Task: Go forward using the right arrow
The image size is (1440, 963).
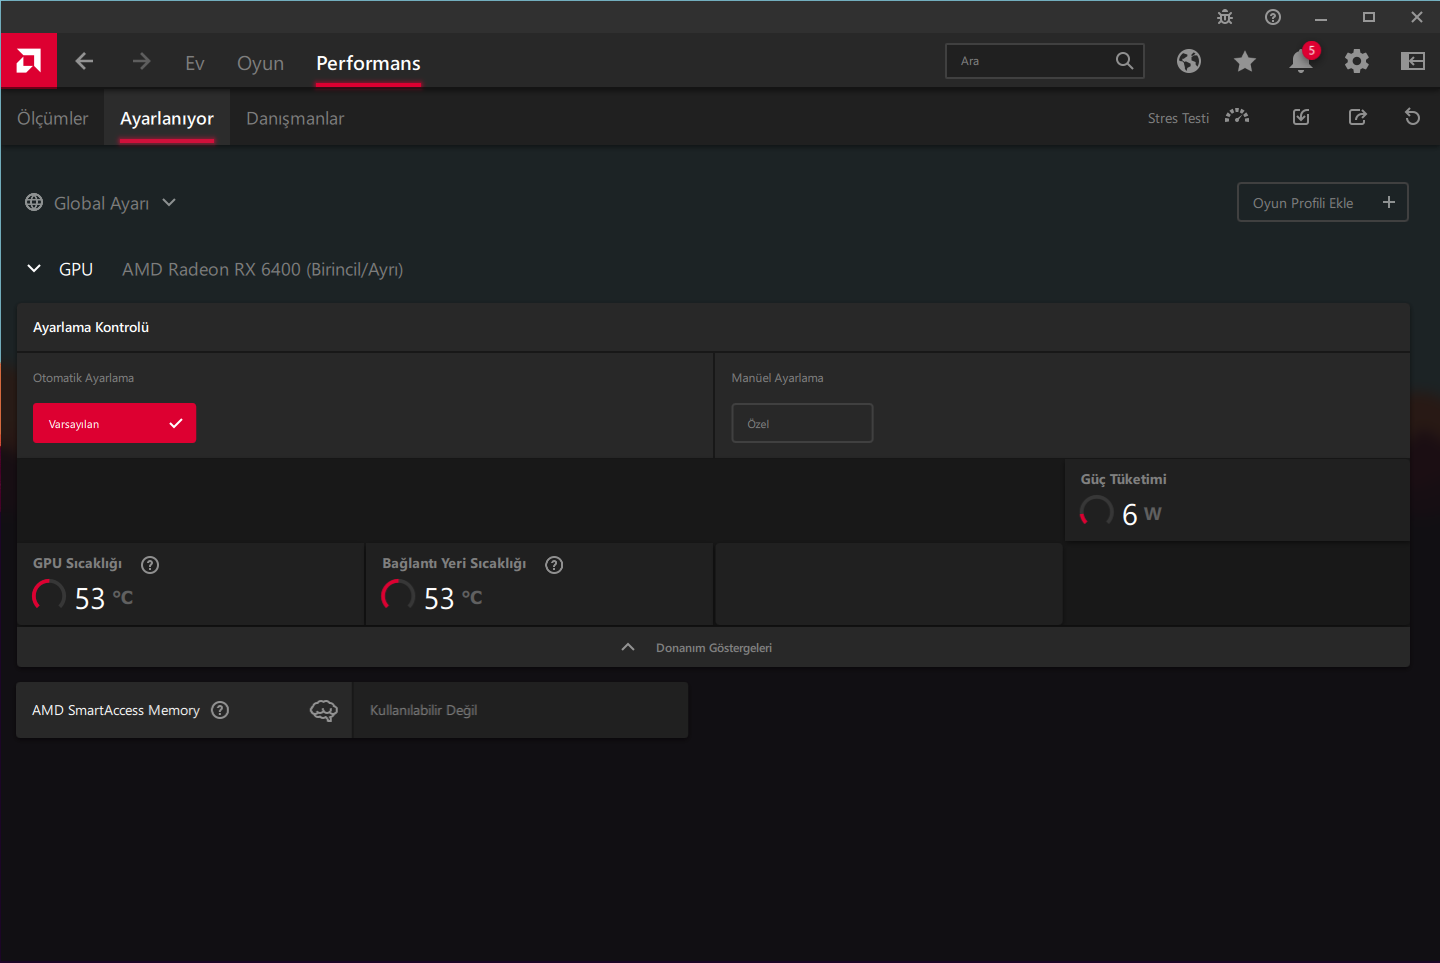Action: pyautogui.click(x=141, y=61)
